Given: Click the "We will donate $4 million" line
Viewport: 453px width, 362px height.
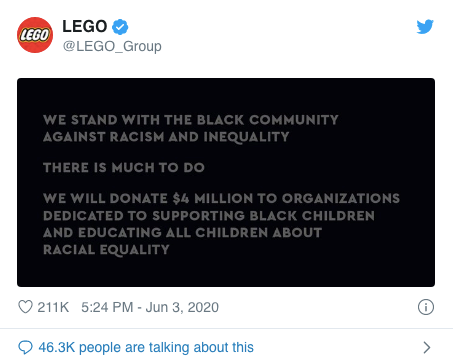Looking at the screenshot, I should pos(221,198).
